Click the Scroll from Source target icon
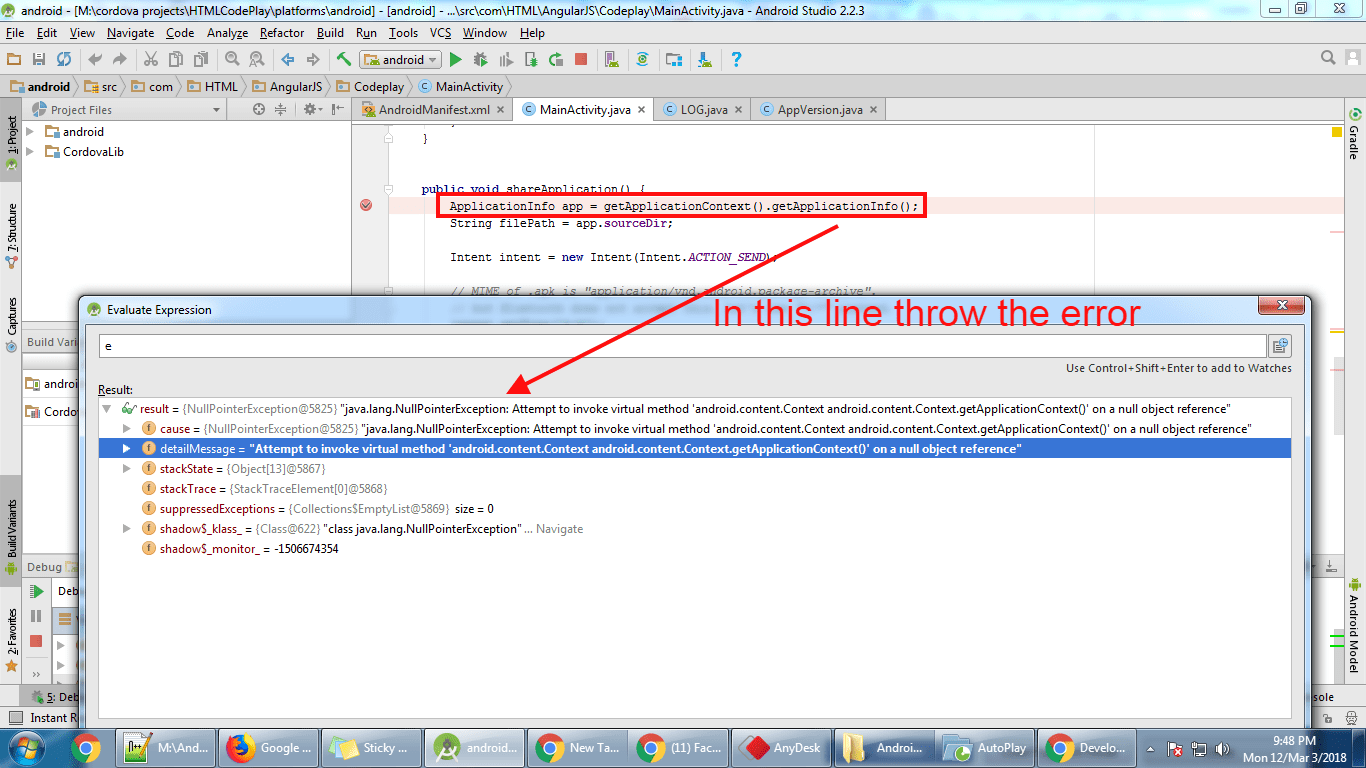The height and width of the screenshot is (768, 1366). [259, 109]
